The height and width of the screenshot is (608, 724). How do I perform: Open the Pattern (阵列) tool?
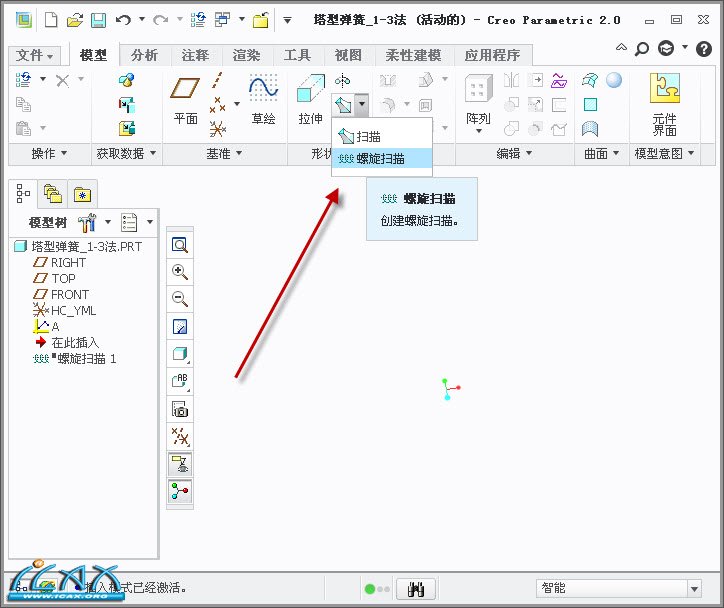pos(478,103)
